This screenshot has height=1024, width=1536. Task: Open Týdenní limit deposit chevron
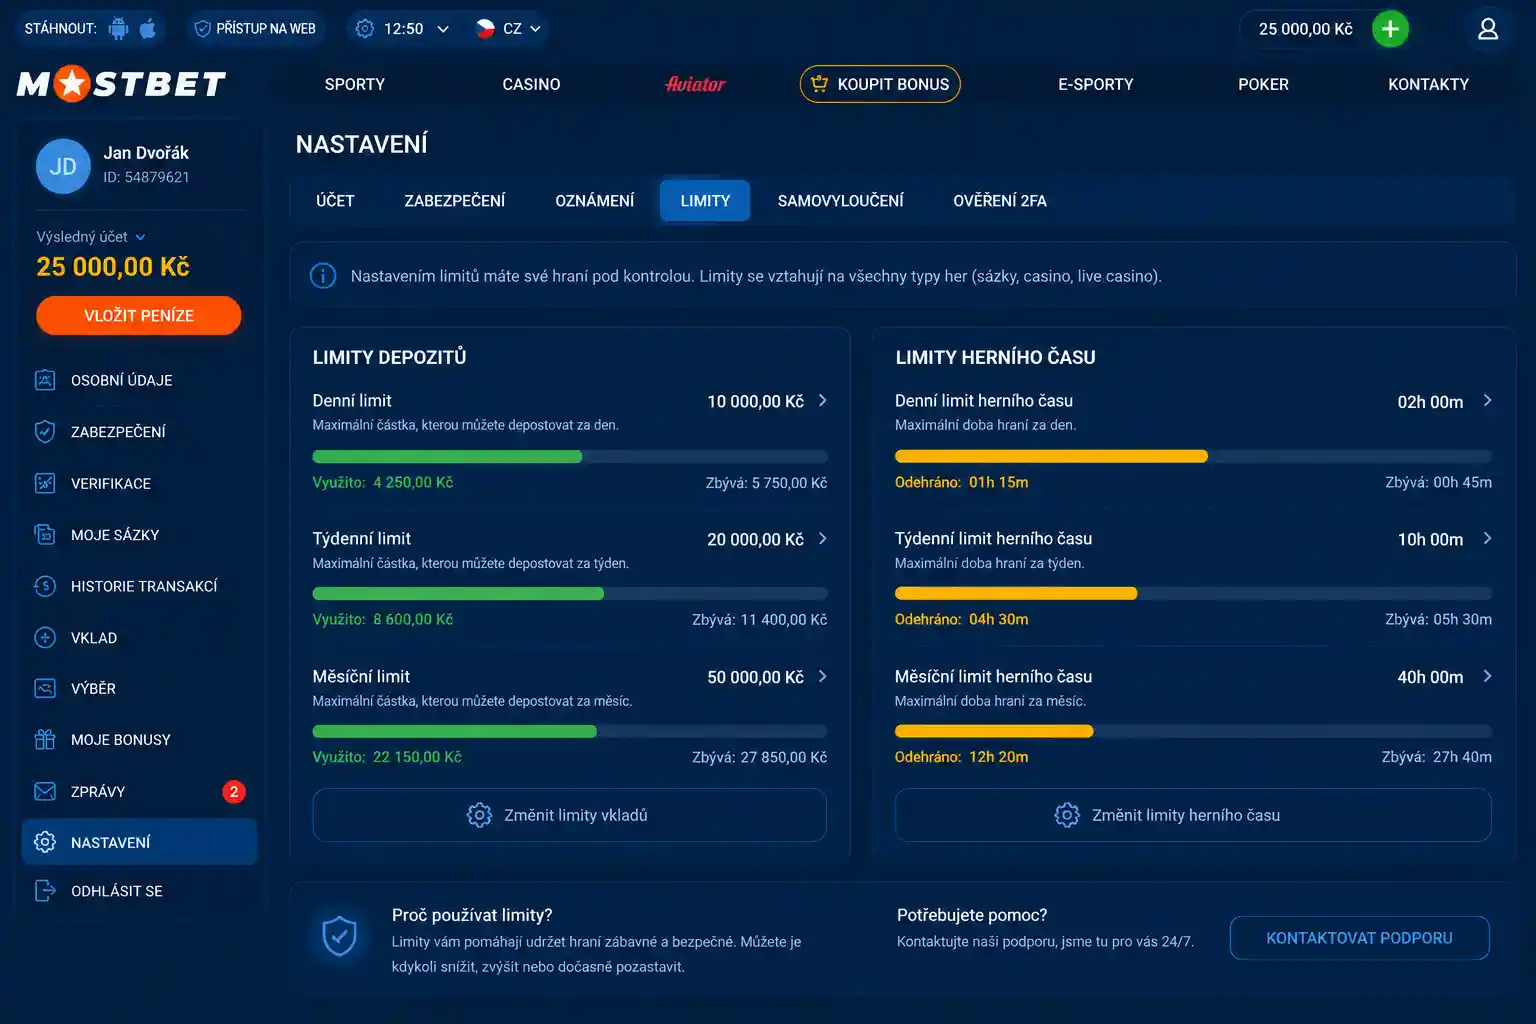[823, 538]
